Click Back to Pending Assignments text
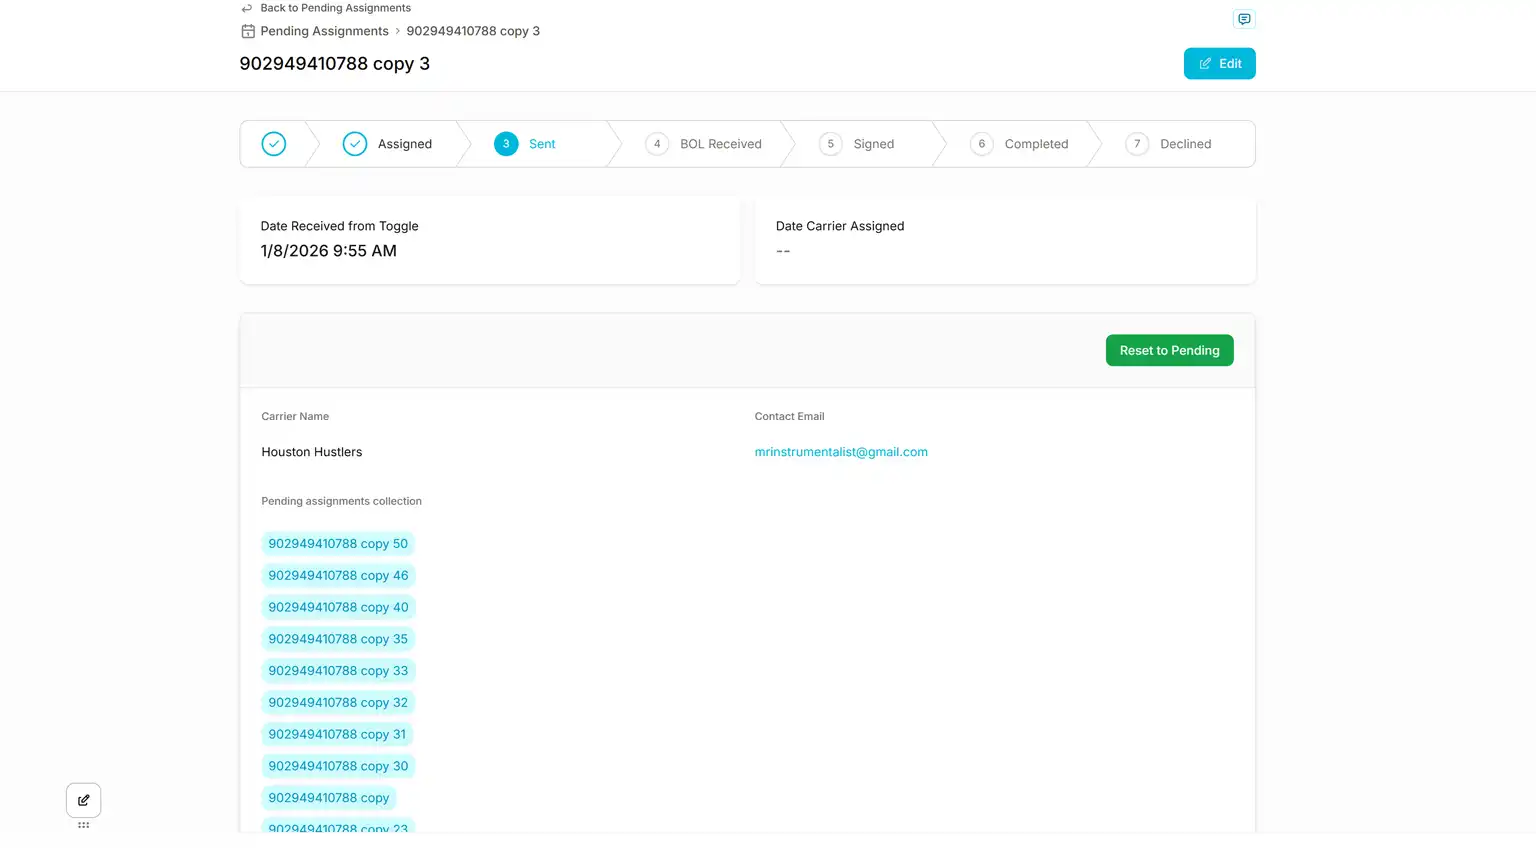Image resolution: width=1536 pixels, height=864 pixels. click(x=335, y=8)
